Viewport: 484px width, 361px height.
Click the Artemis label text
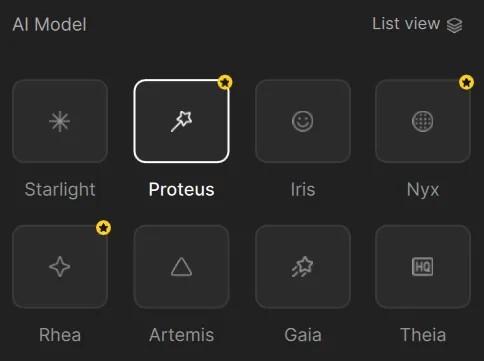pos(182,335)
